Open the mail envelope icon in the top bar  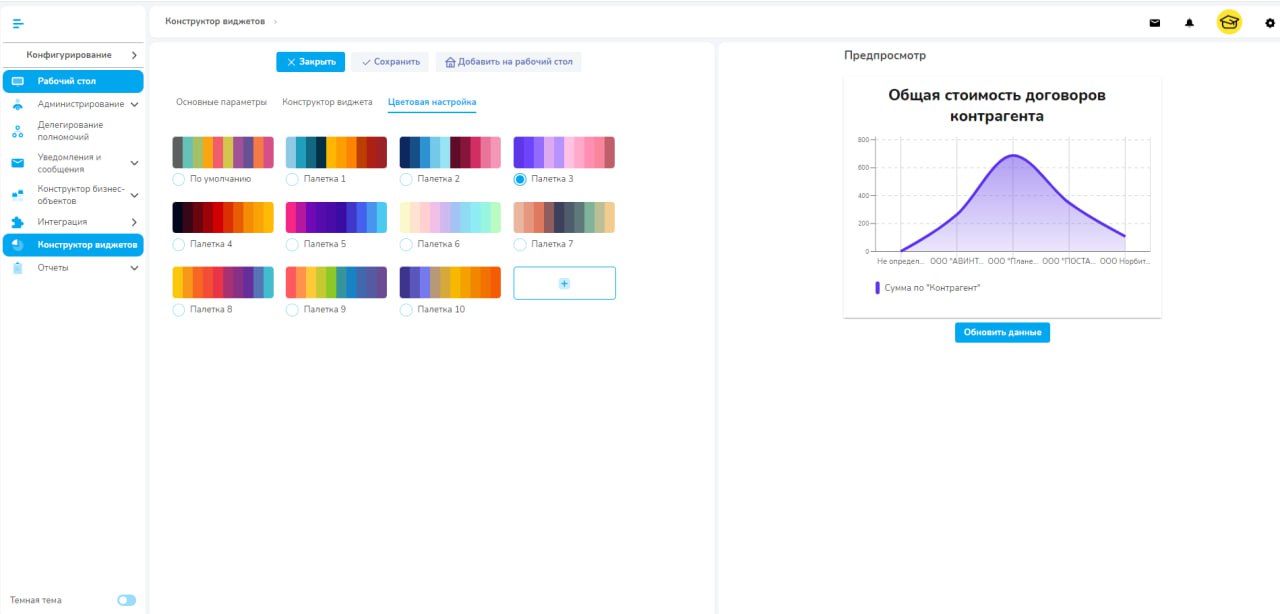click(1155, 23)
